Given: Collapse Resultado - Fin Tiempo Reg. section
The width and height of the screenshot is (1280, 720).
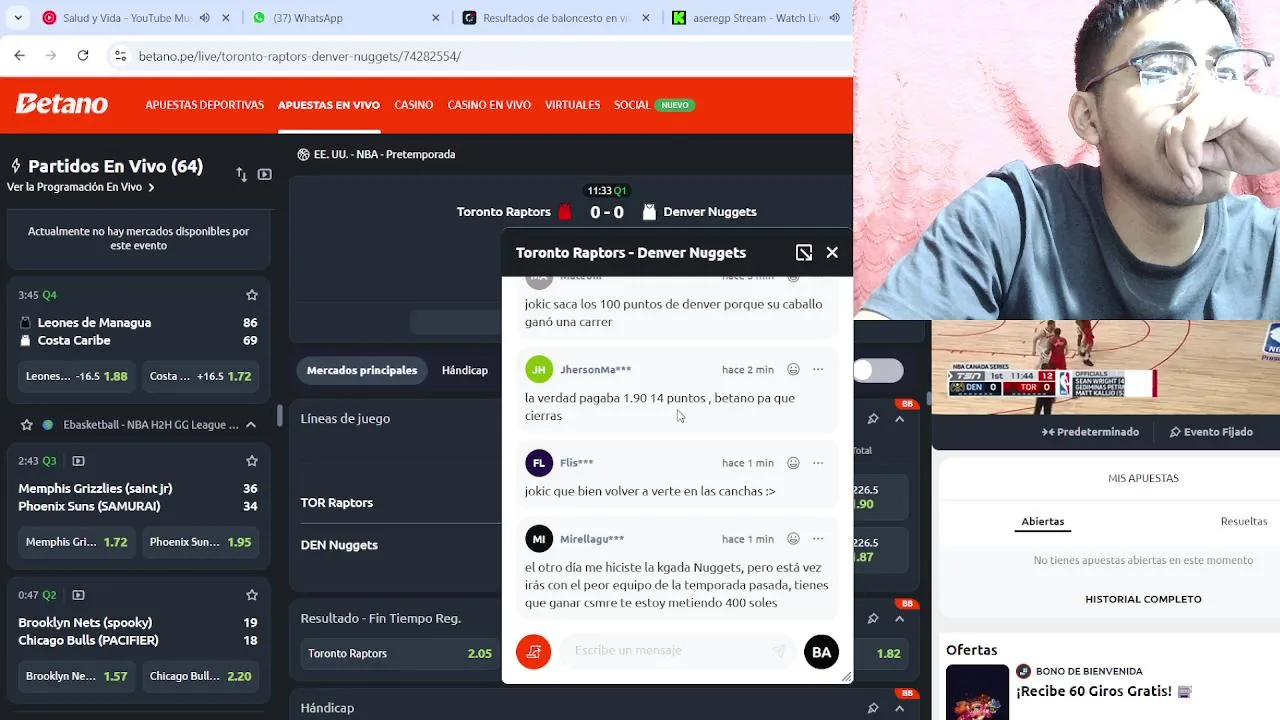Looking at the screenshot, I should tap(899, 619).
